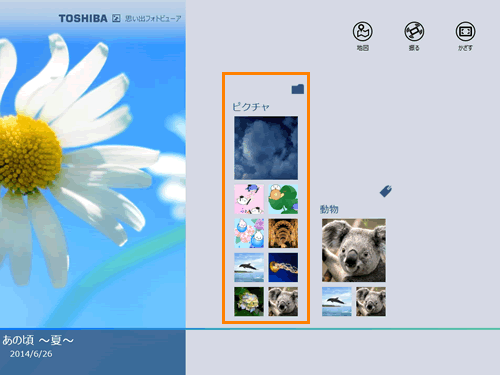Open the ピクチャ folder title

[251, 107]
